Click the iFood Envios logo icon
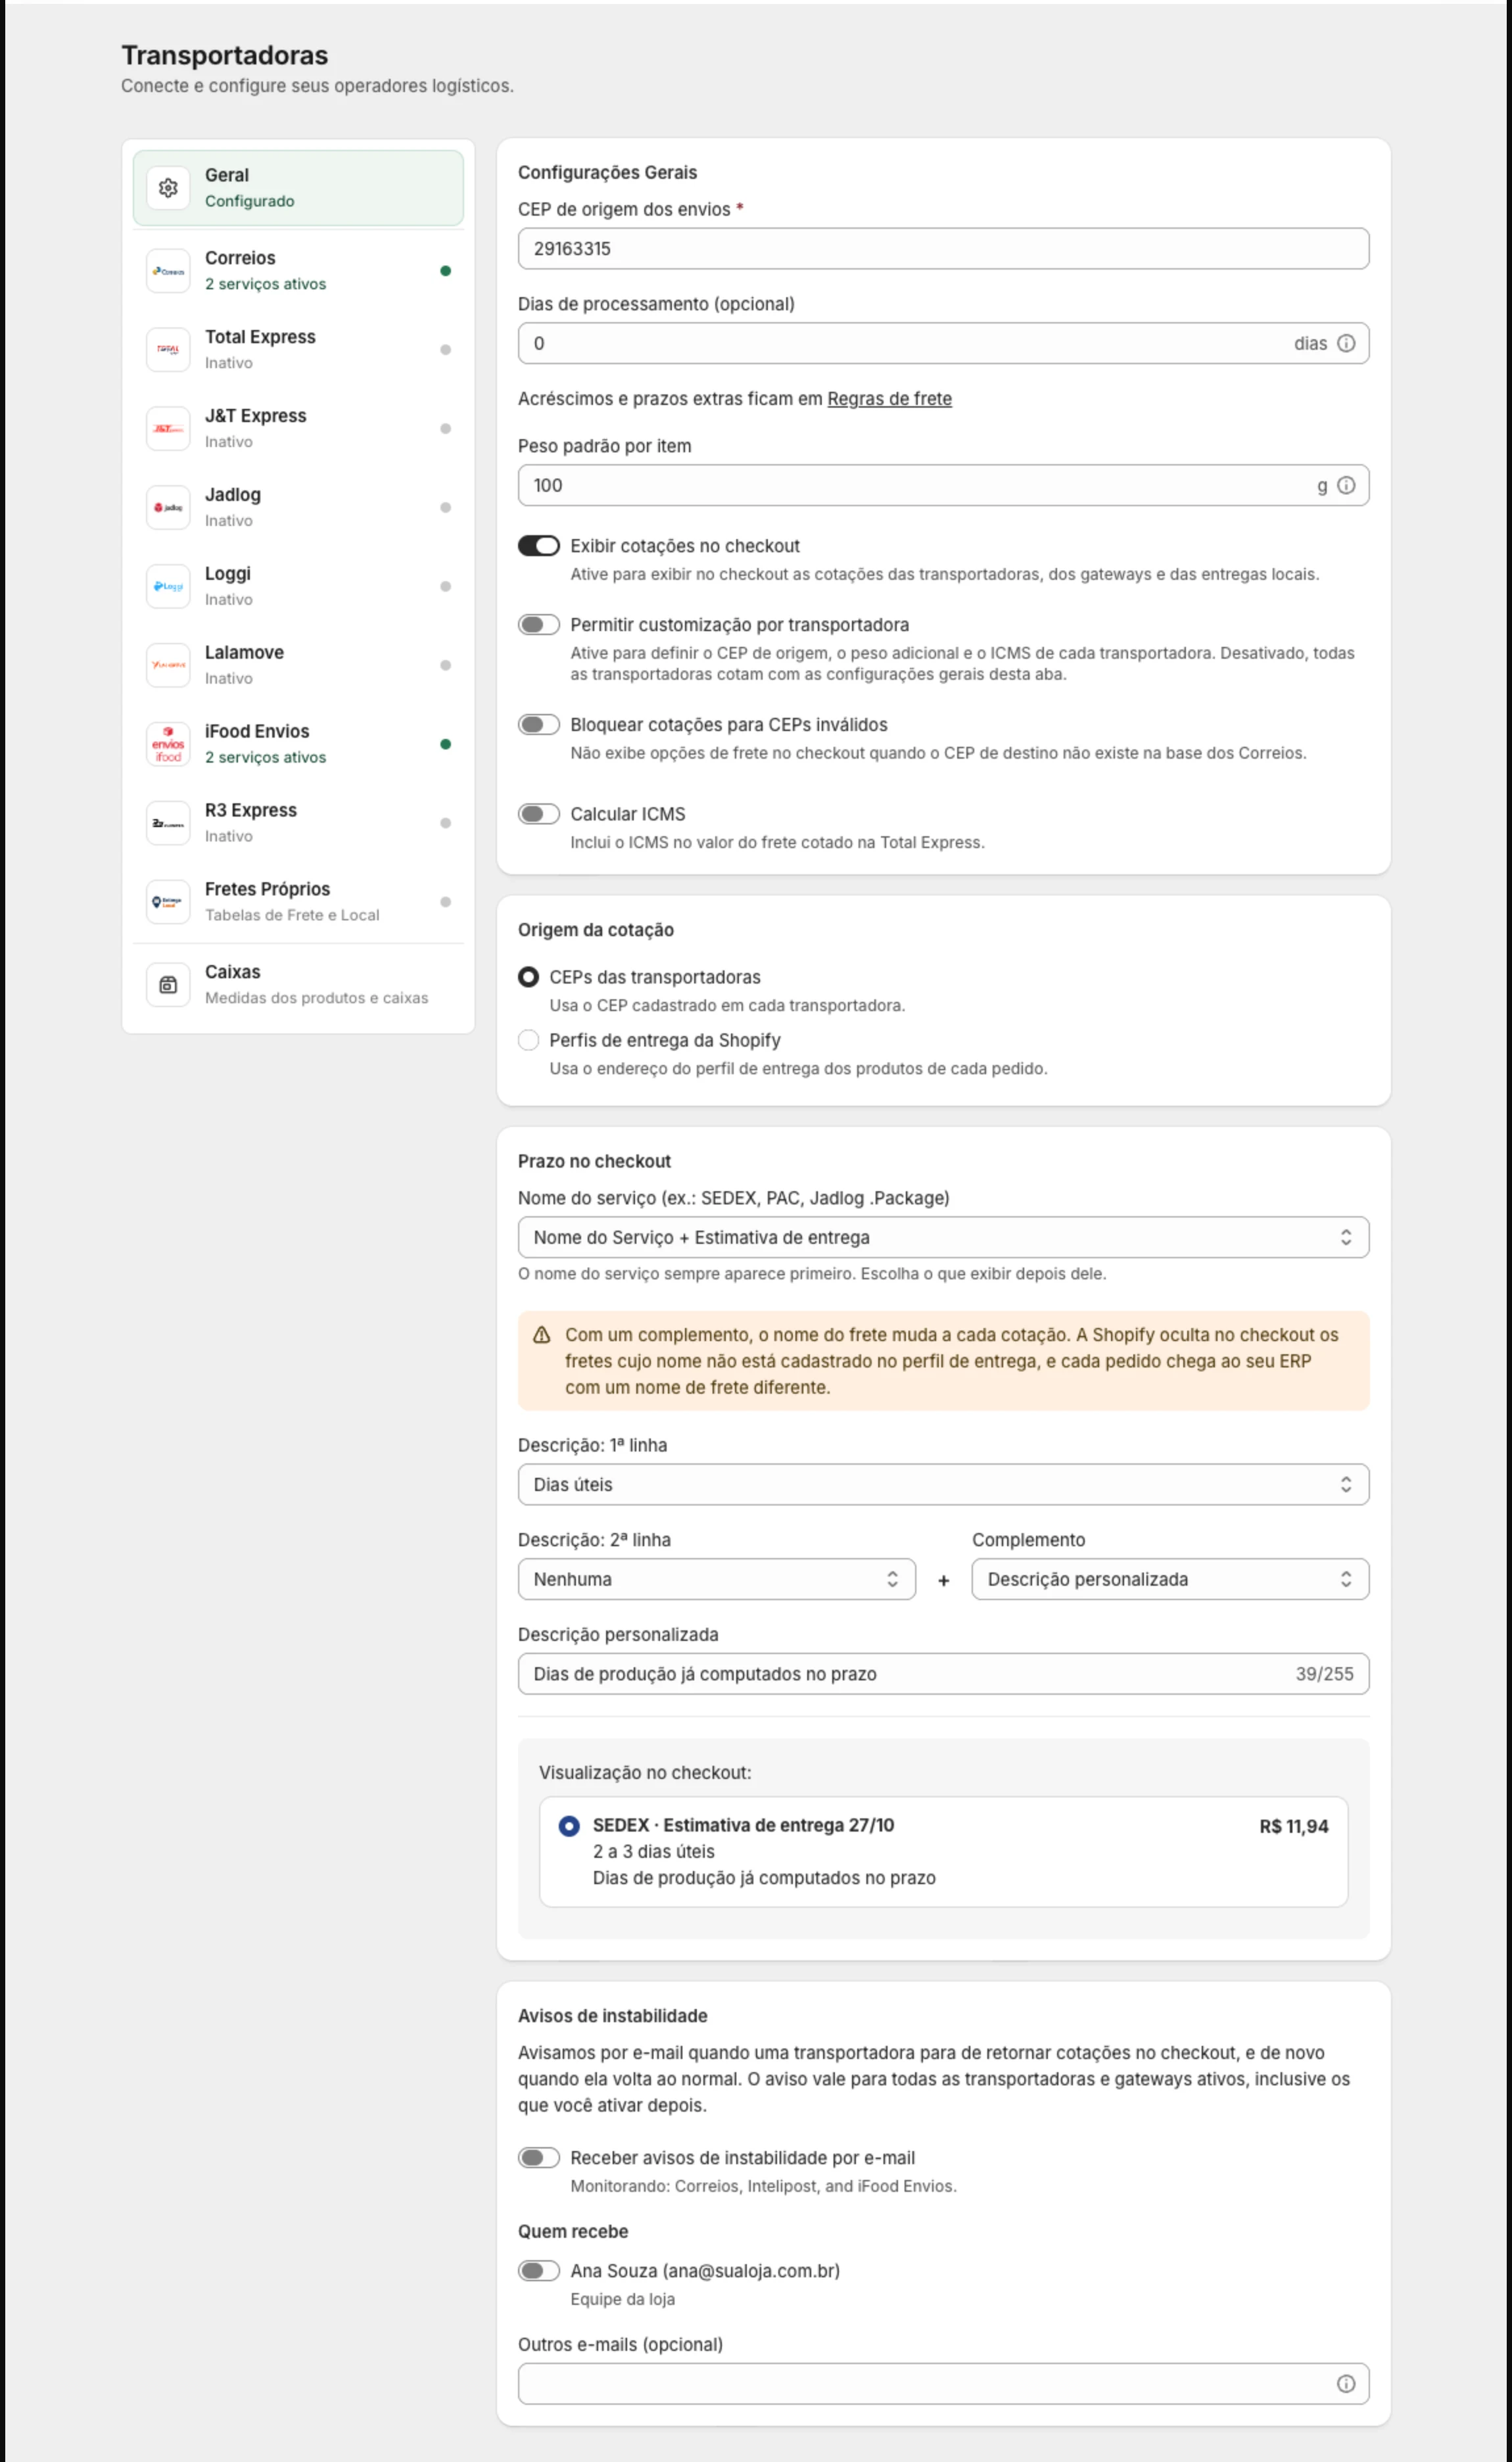Viewport: 1512px width, 2462px height. click(x=168, y=745)
